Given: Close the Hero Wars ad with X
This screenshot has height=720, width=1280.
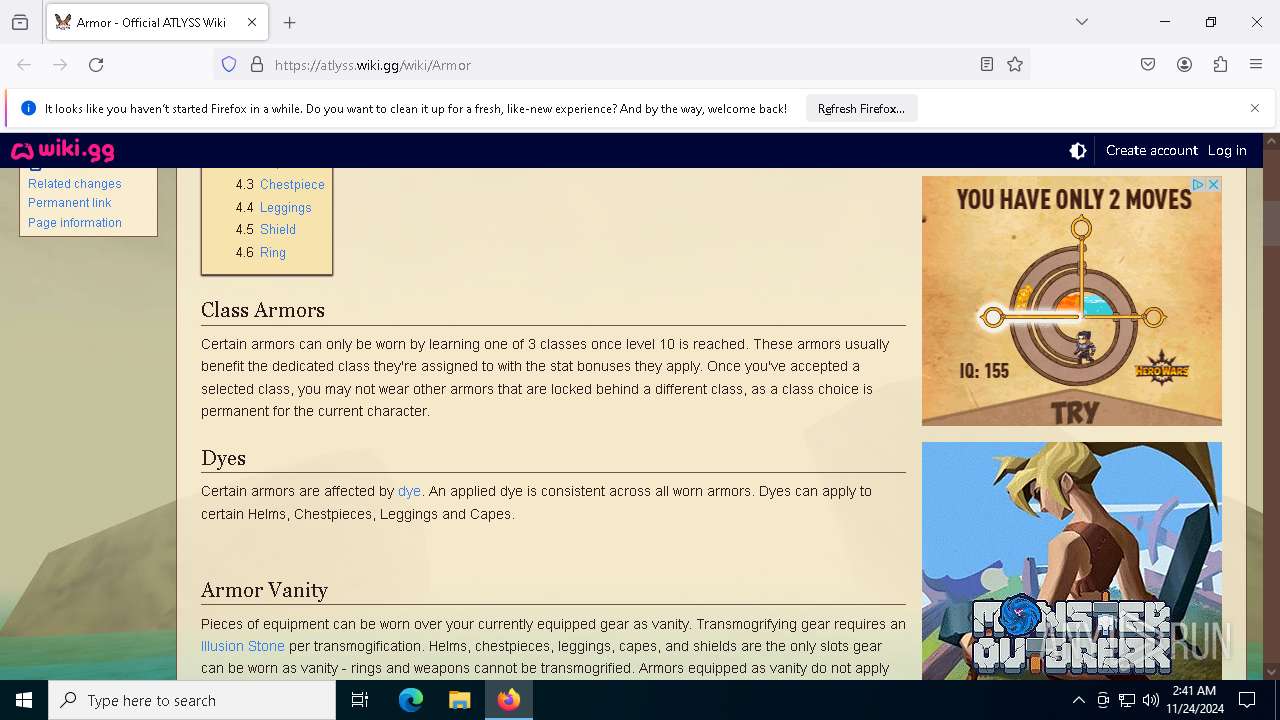Looking at the screenshot, I should tap(1214, 185).
